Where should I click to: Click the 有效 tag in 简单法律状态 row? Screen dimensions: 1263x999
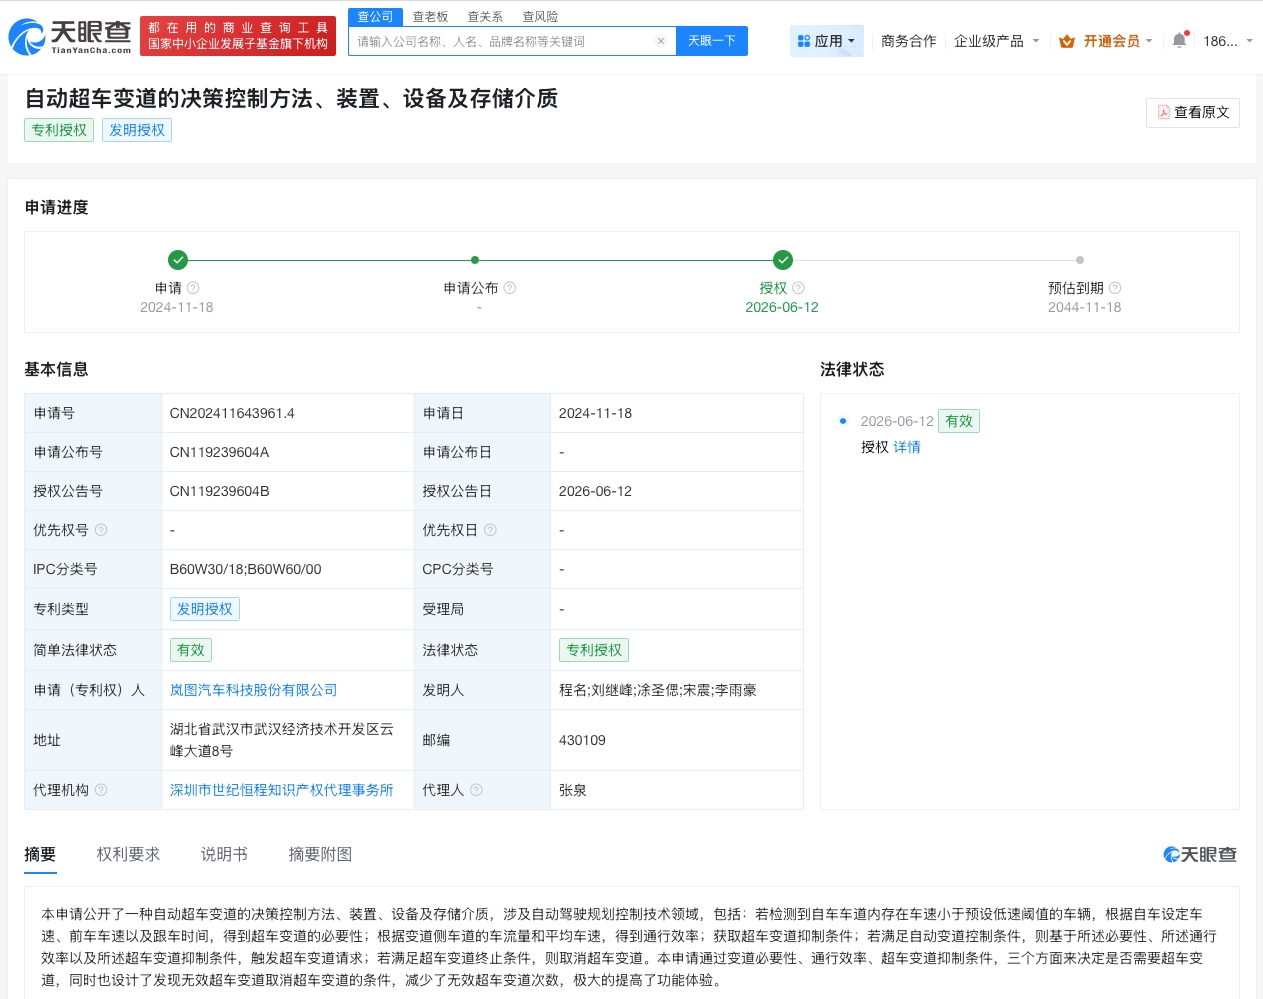click(x=191, y=650)
